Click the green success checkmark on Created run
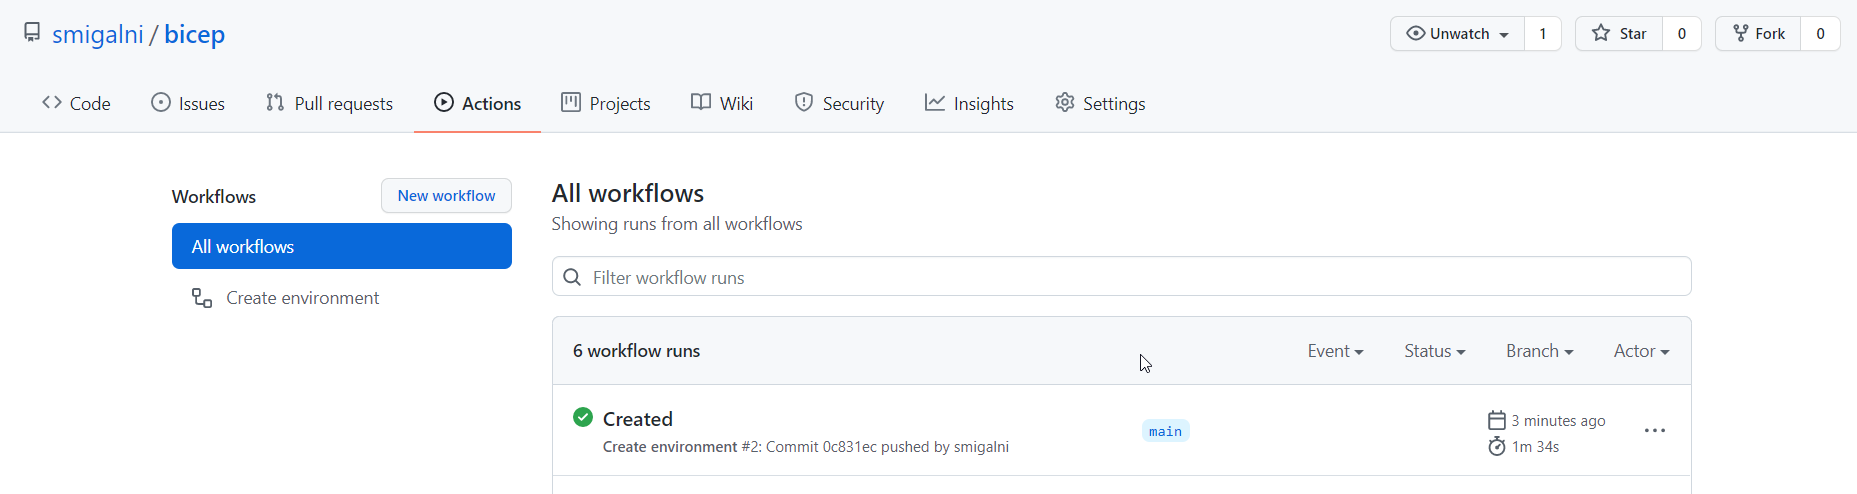 tap(583, 418)
